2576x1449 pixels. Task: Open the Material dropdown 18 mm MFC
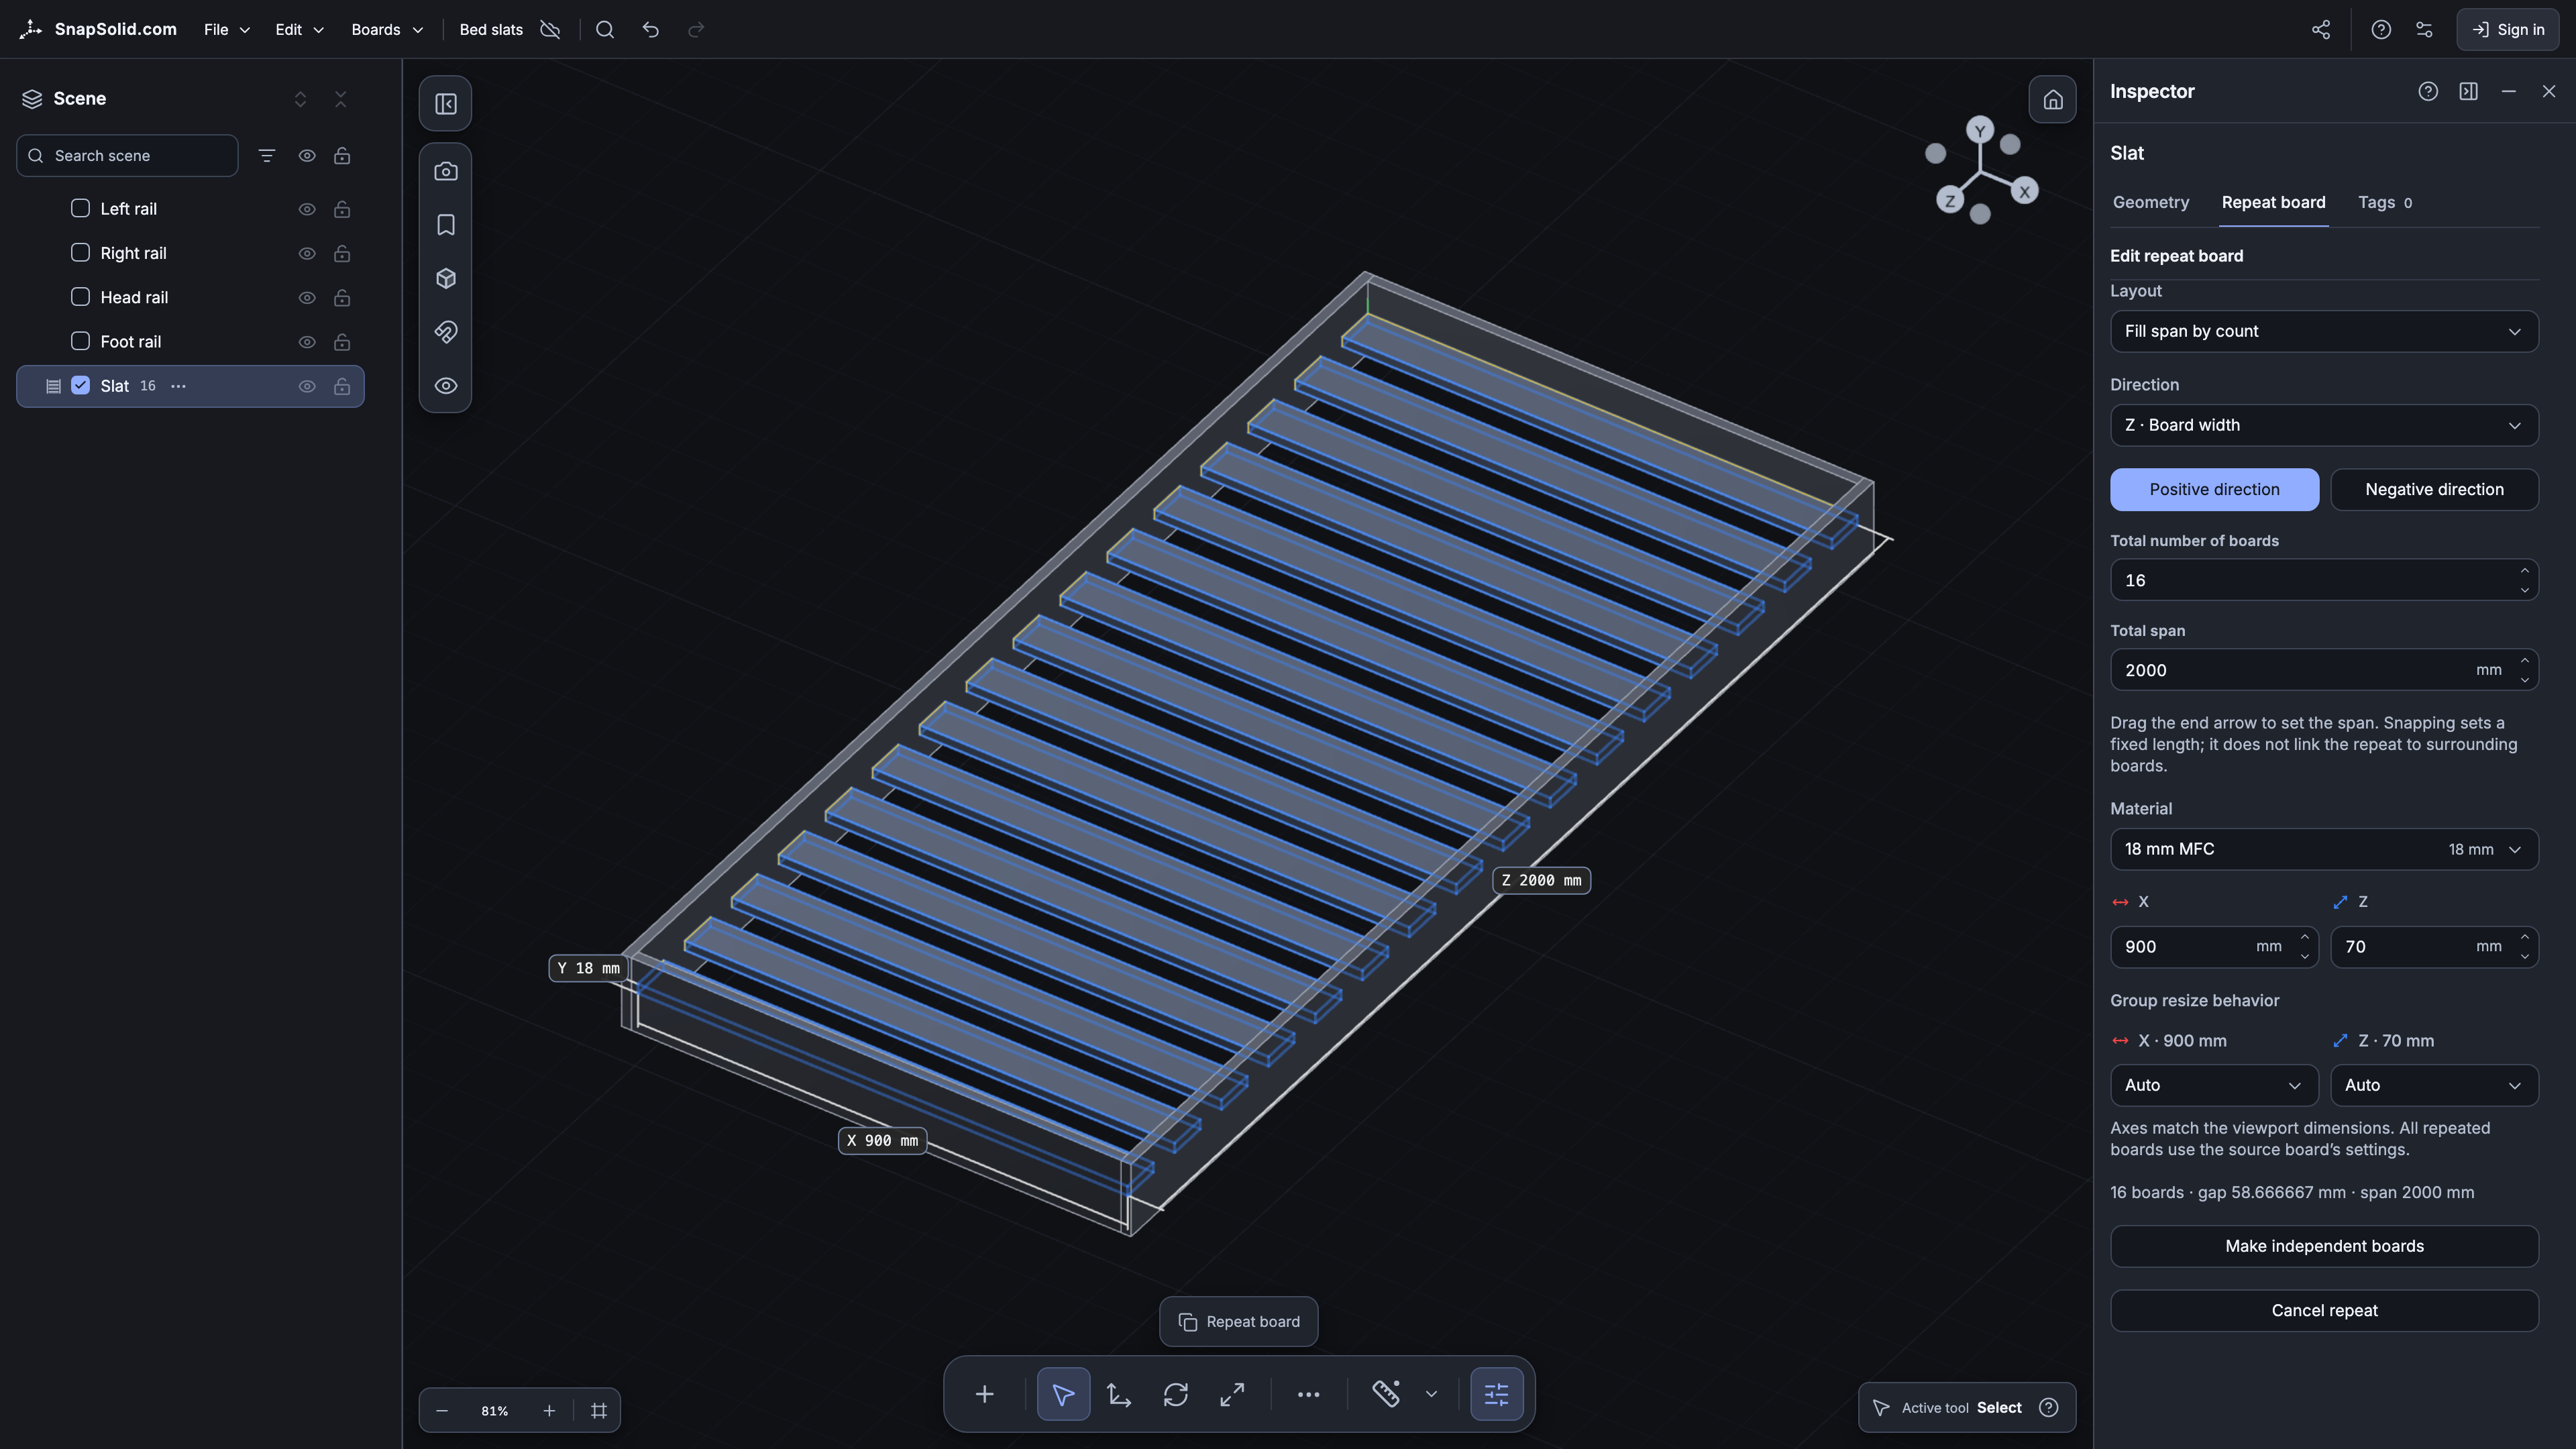tap(2324, 849)
